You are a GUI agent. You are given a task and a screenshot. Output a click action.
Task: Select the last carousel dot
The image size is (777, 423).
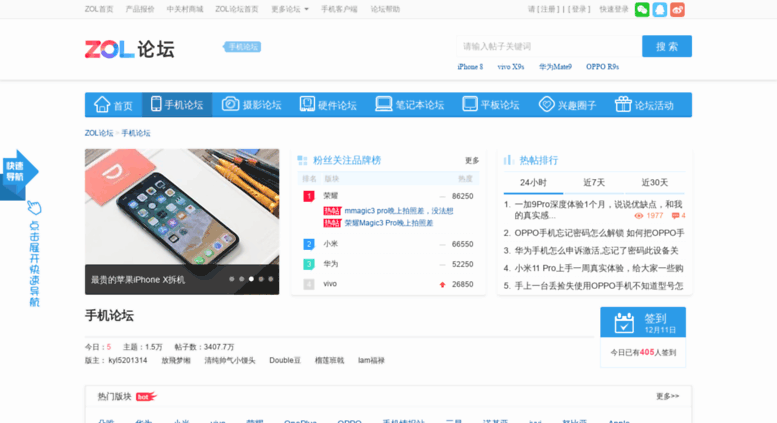[271, 279]
